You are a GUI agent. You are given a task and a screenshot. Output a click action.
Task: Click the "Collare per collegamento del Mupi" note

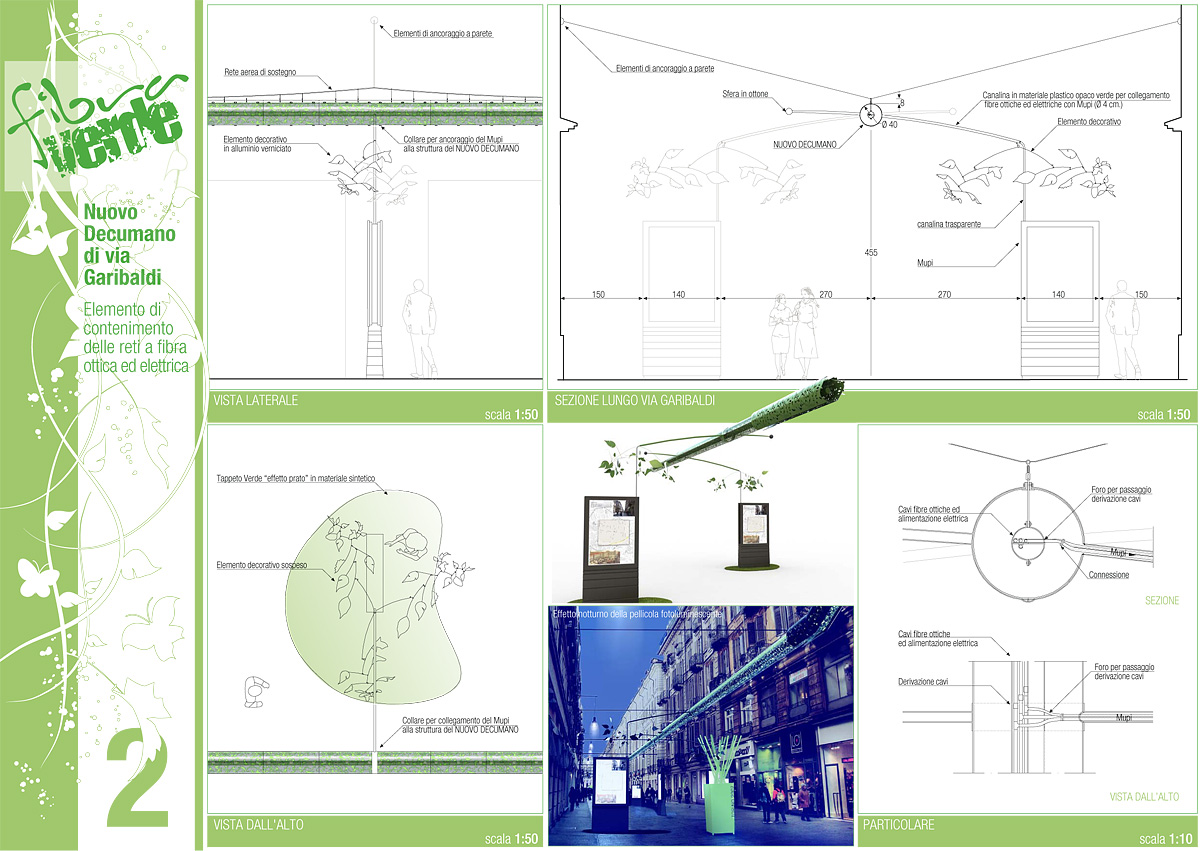click(x=459, y=724)
